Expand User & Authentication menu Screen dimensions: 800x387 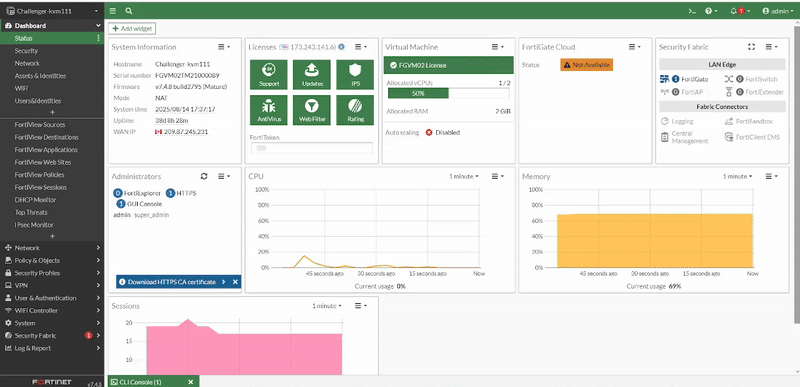pos(52,298)
